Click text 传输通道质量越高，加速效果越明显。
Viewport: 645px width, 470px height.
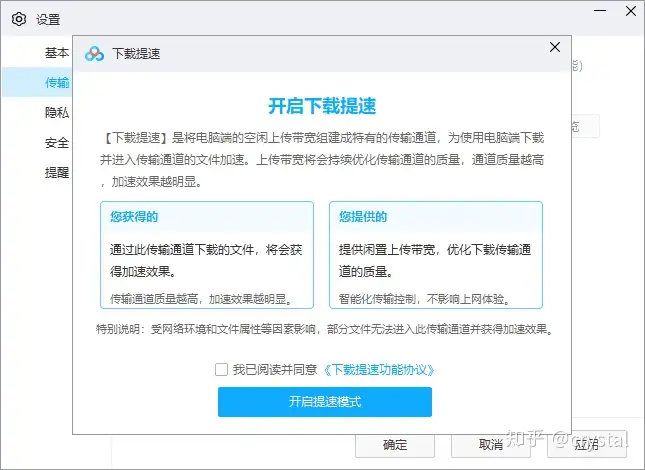click(202, 299)
